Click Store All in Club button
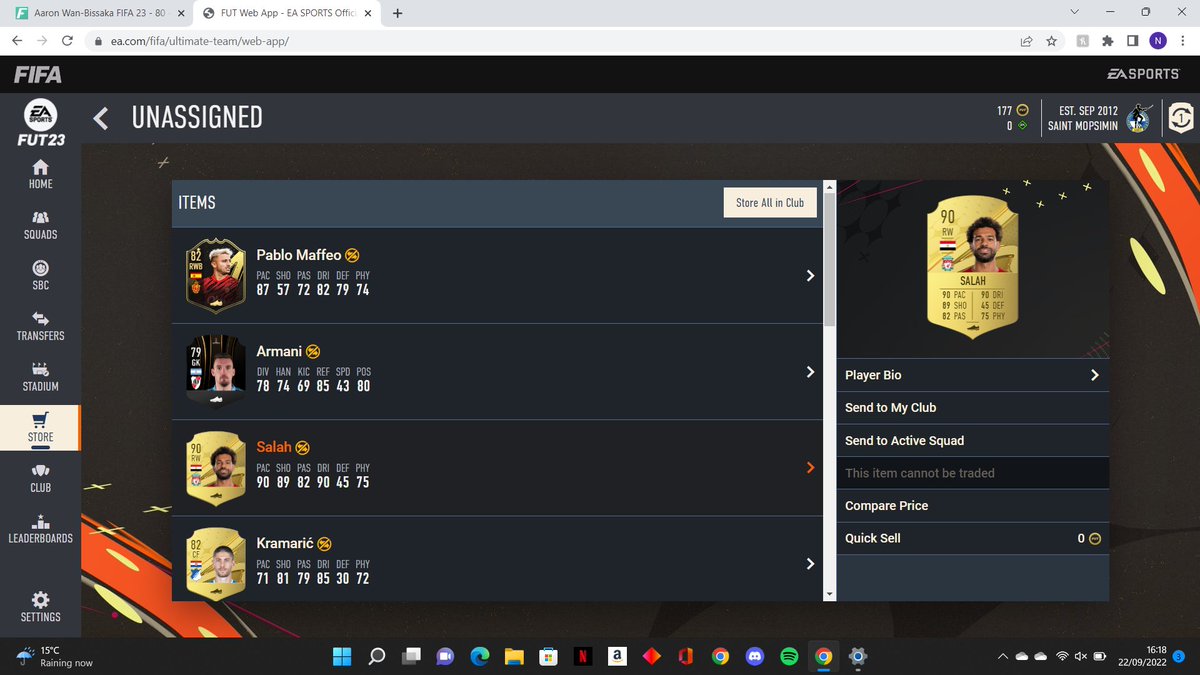Viewport: 1200px width, 675px height. point(770,202)
